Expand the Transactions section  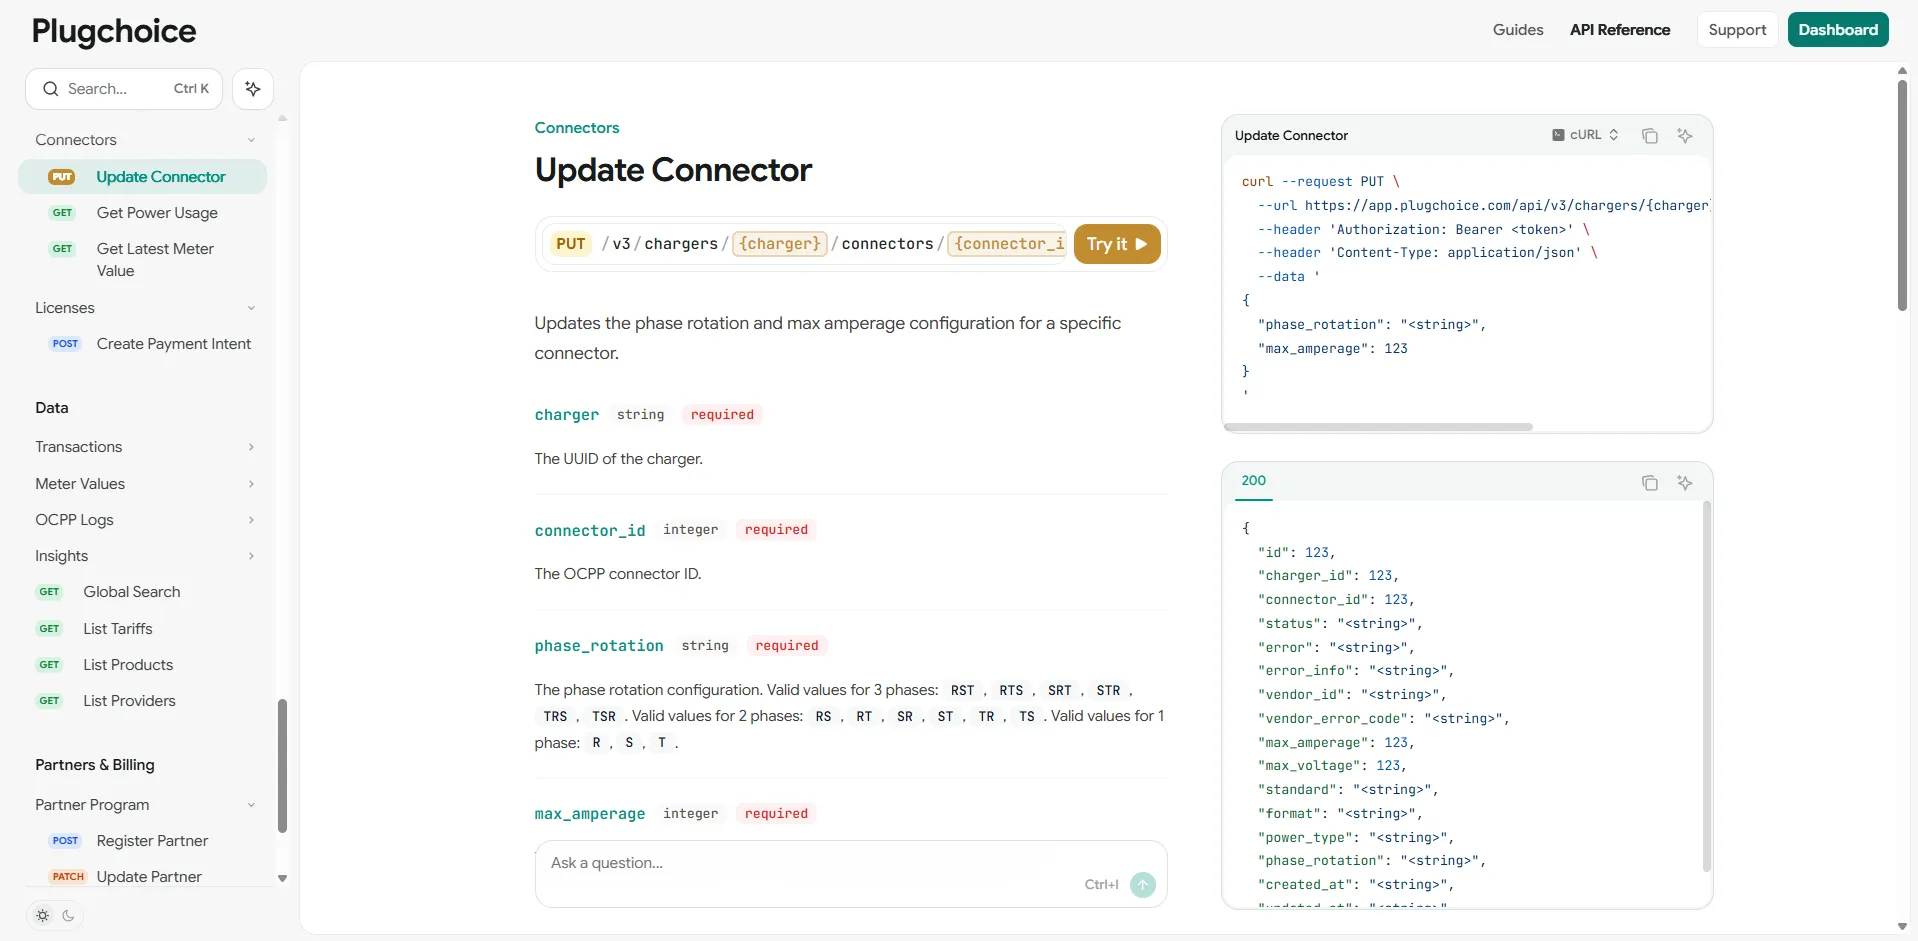click(x=251, y=447)
